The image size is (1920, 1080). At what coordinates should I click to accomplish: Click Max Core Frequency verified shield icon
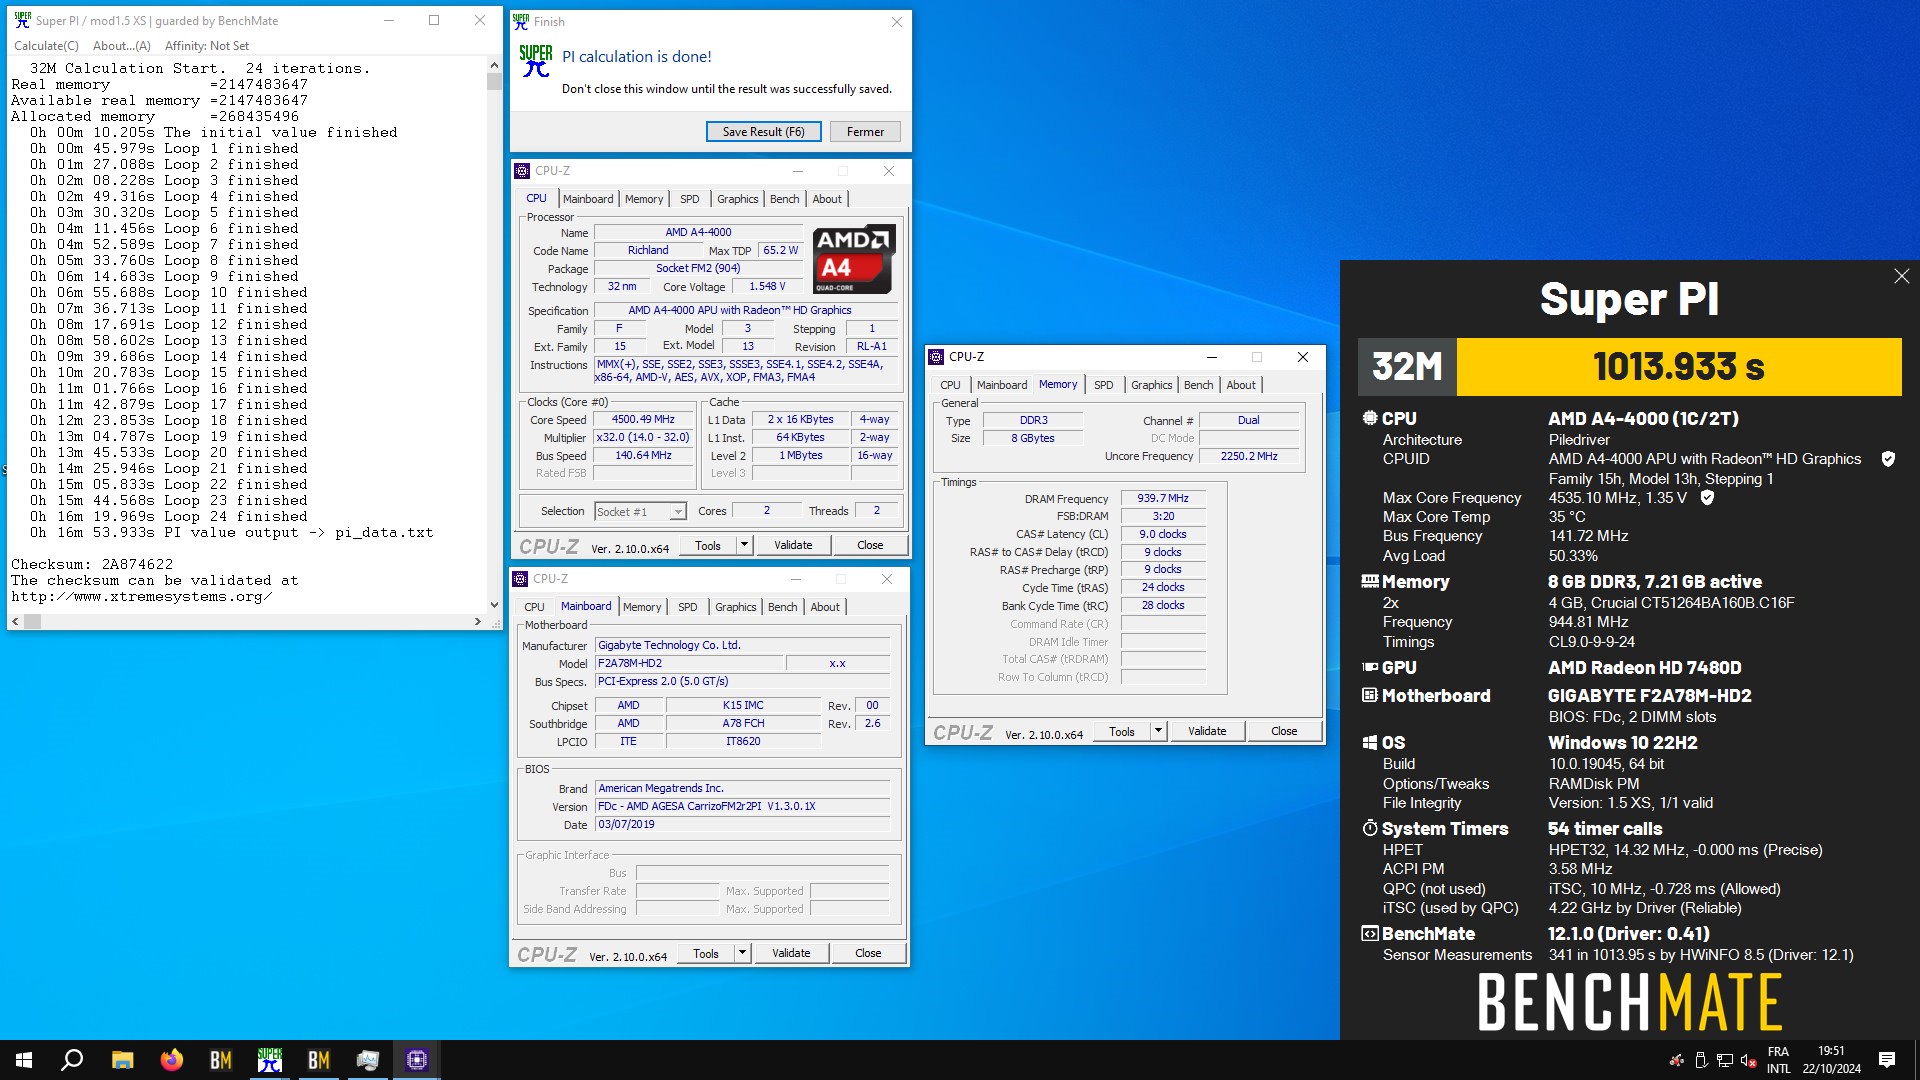click(x=1707, y=497)
